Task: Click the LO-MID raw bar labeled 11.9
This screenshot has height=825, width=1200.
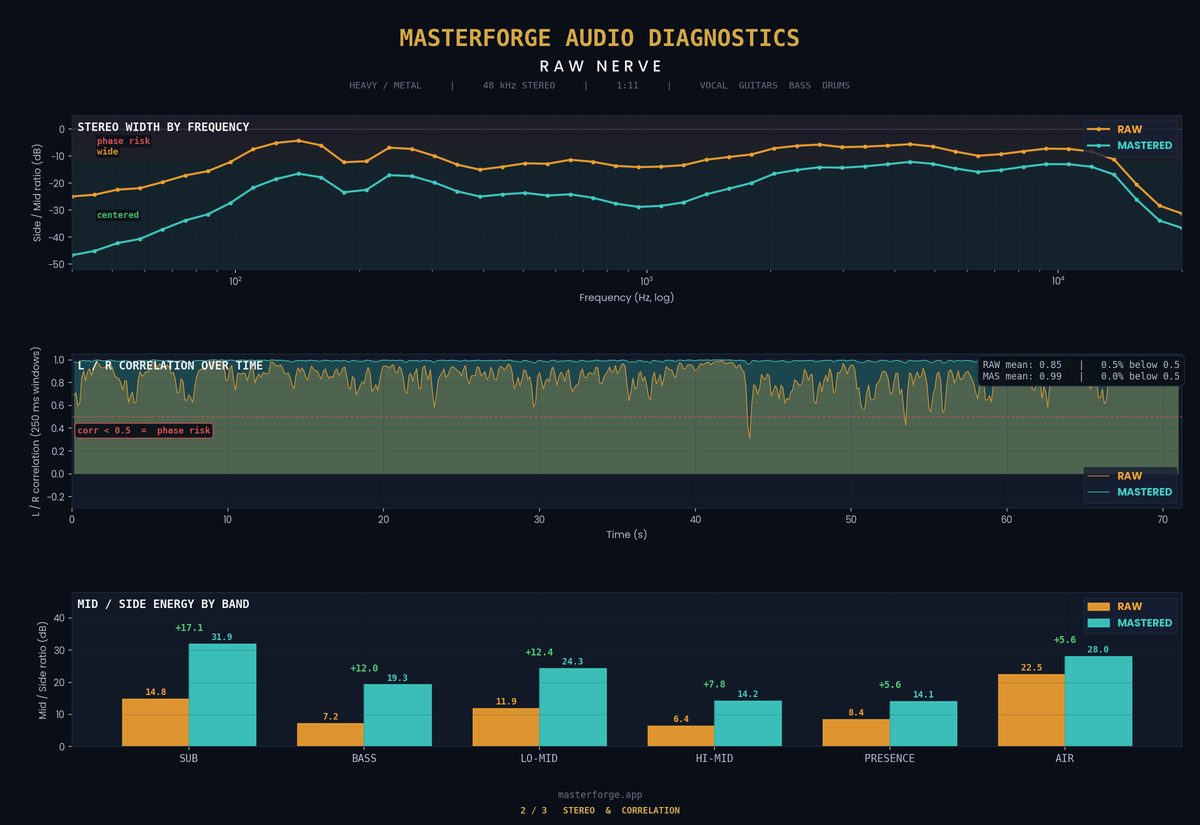Action: tap(506, 727)
